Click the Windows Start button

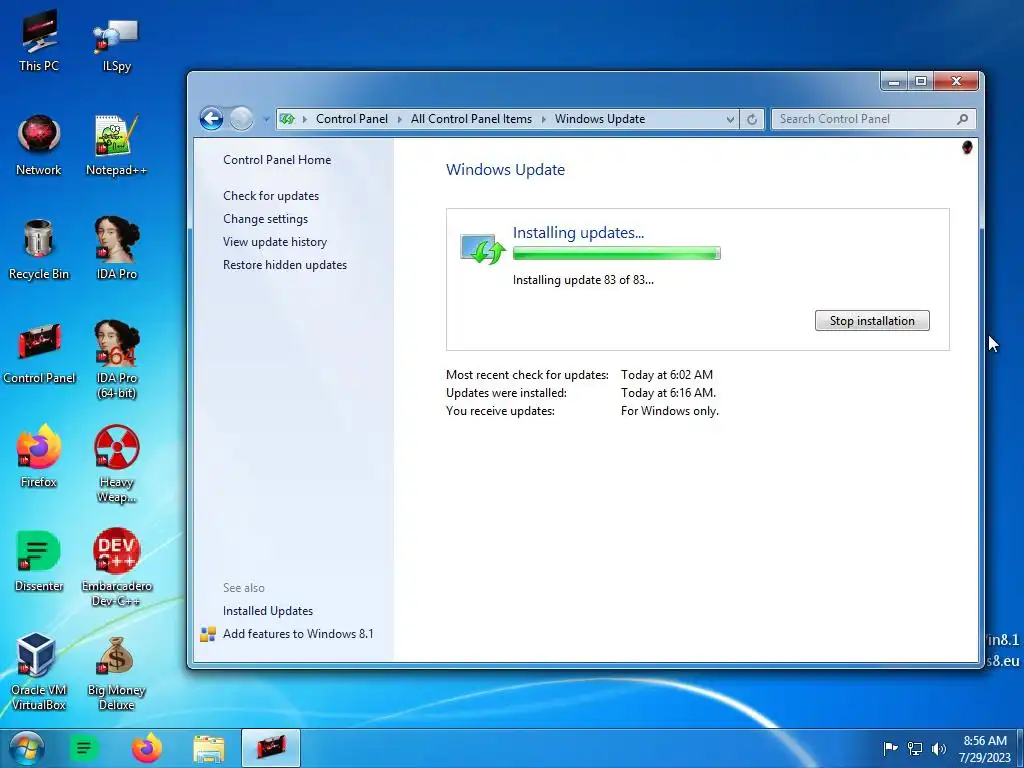click(27, 748)
